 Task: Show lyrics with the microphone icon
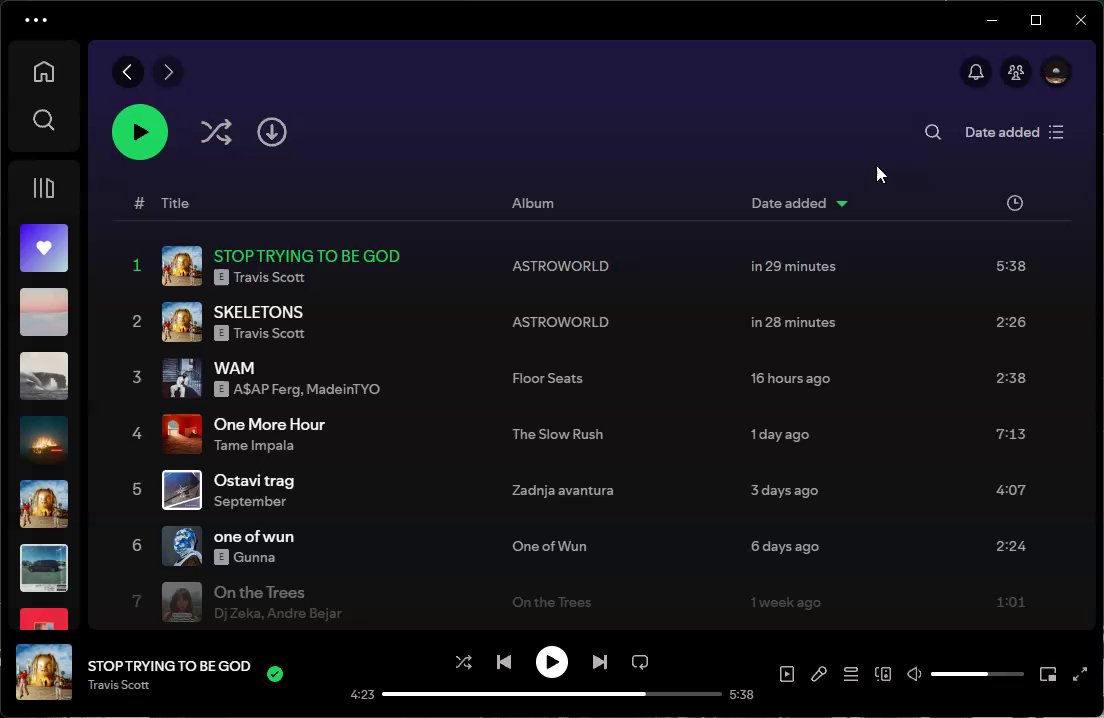[818, 674]
